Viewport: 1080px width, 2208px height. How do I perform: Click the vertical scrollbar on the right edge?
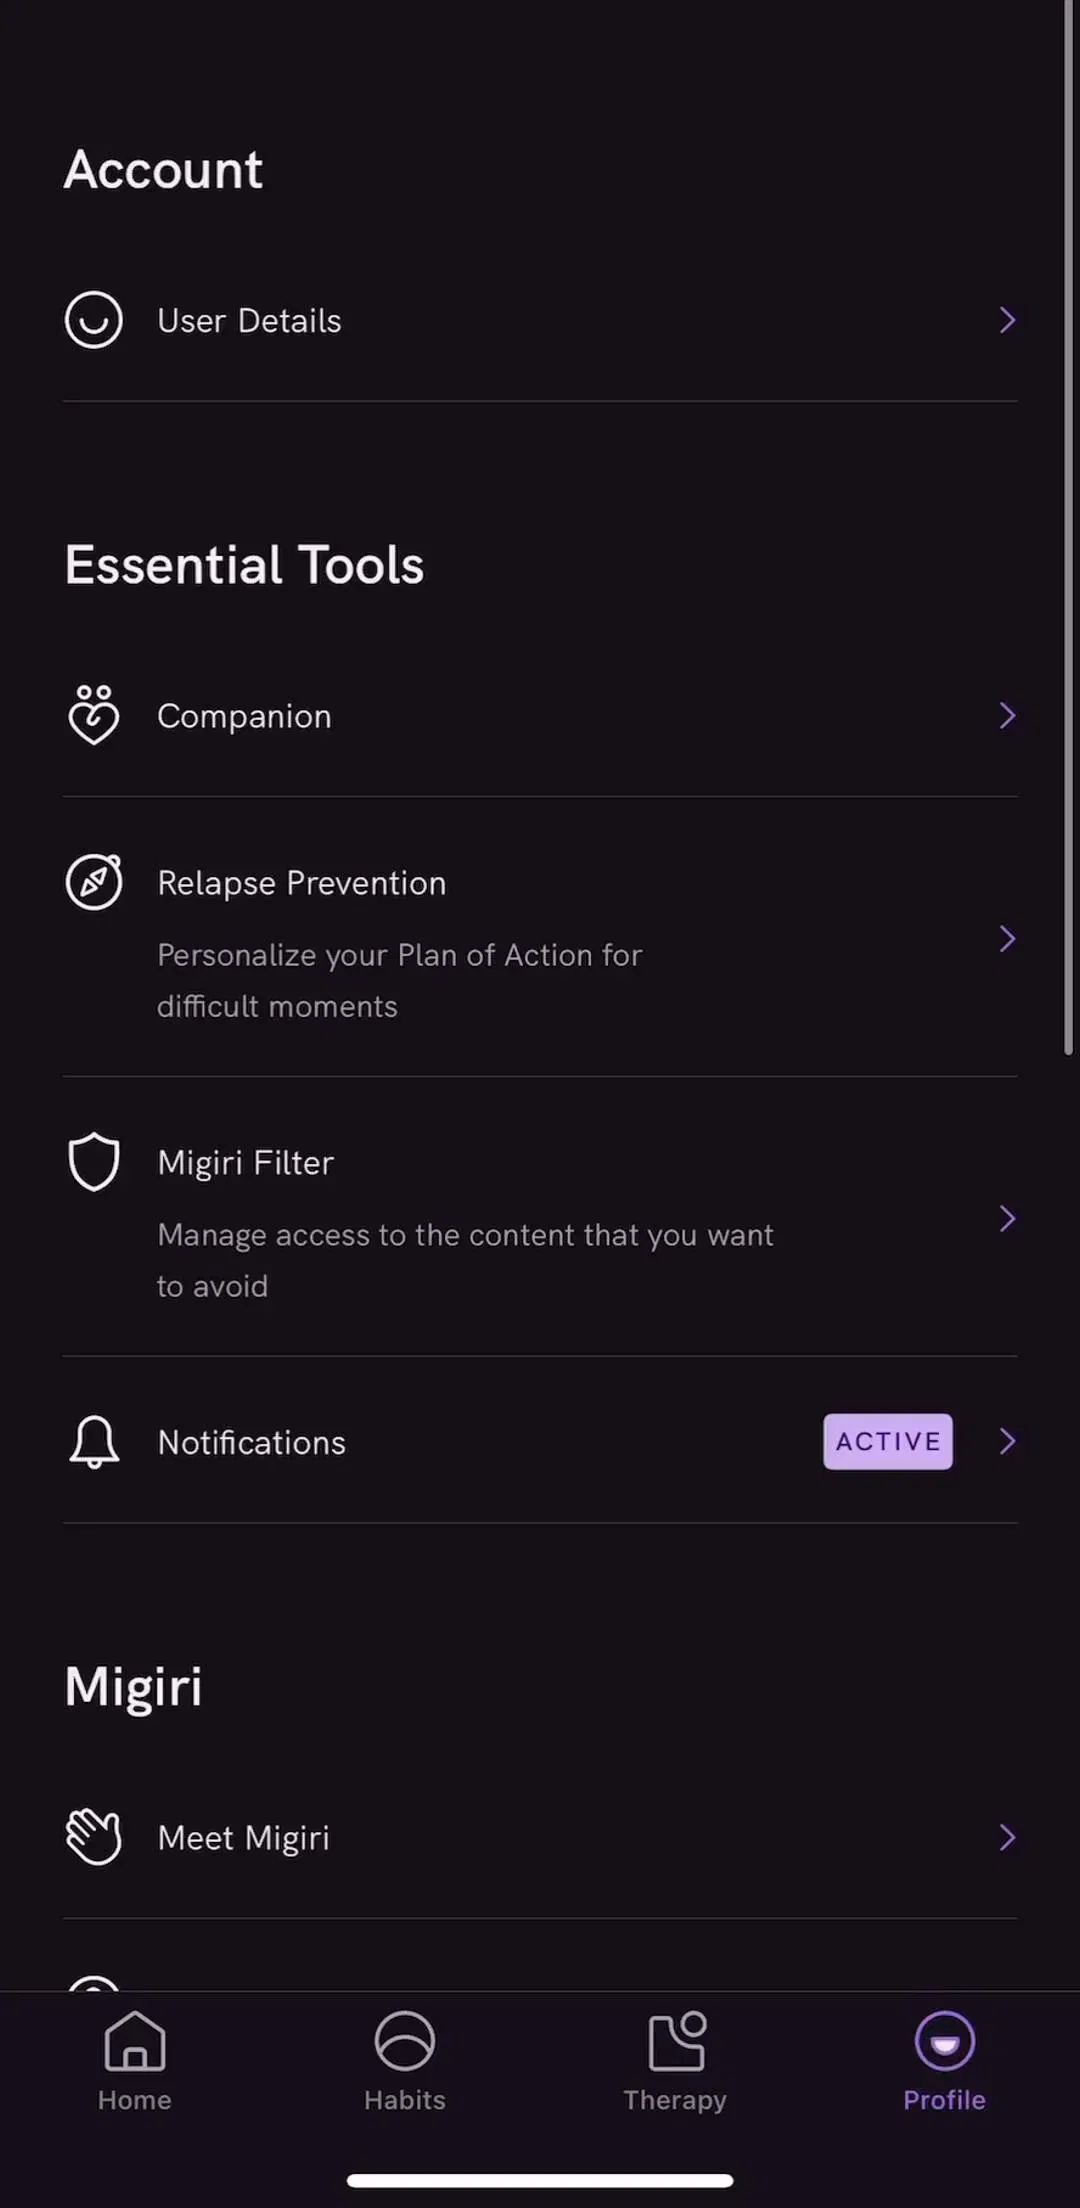point(1068,527)
